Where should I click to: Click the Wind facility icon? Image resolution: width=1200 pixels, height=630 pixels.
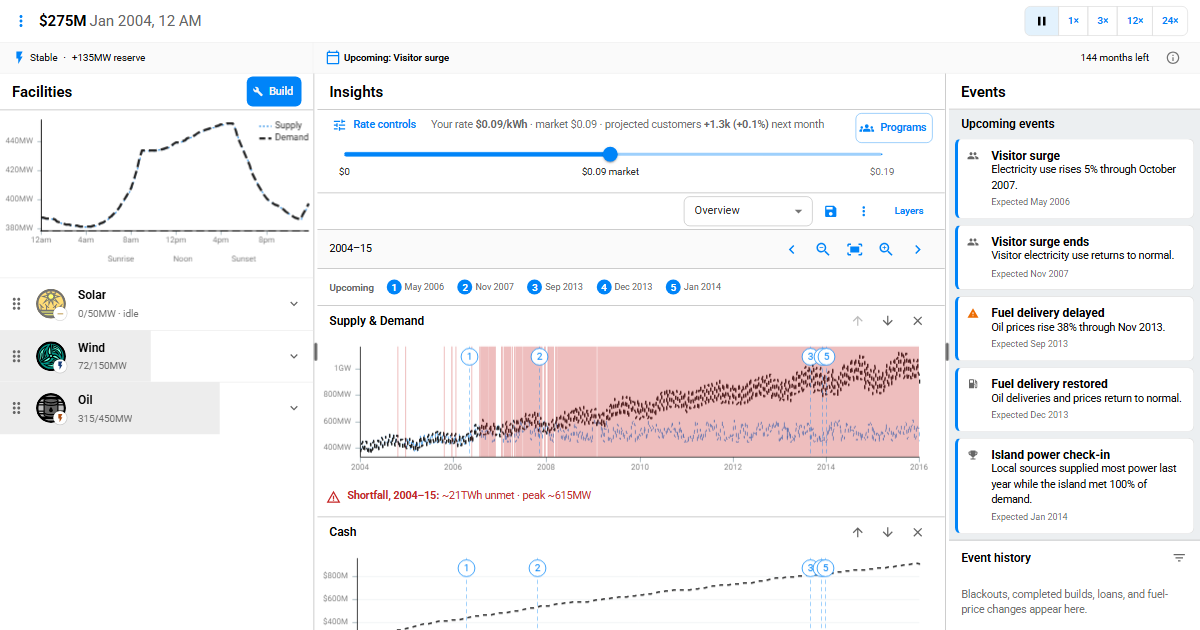pos(51,356)
